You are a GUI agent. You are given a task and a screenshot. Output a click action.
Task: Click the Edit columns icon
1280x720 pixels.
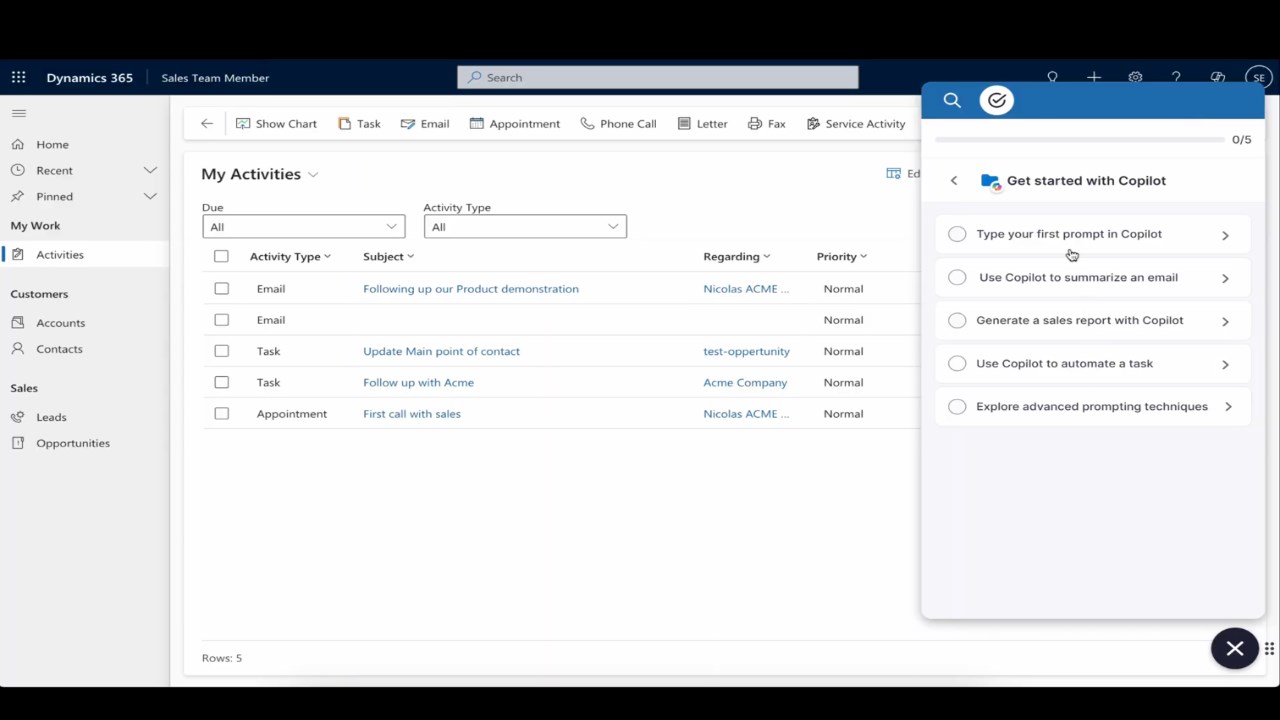(893, 173)
